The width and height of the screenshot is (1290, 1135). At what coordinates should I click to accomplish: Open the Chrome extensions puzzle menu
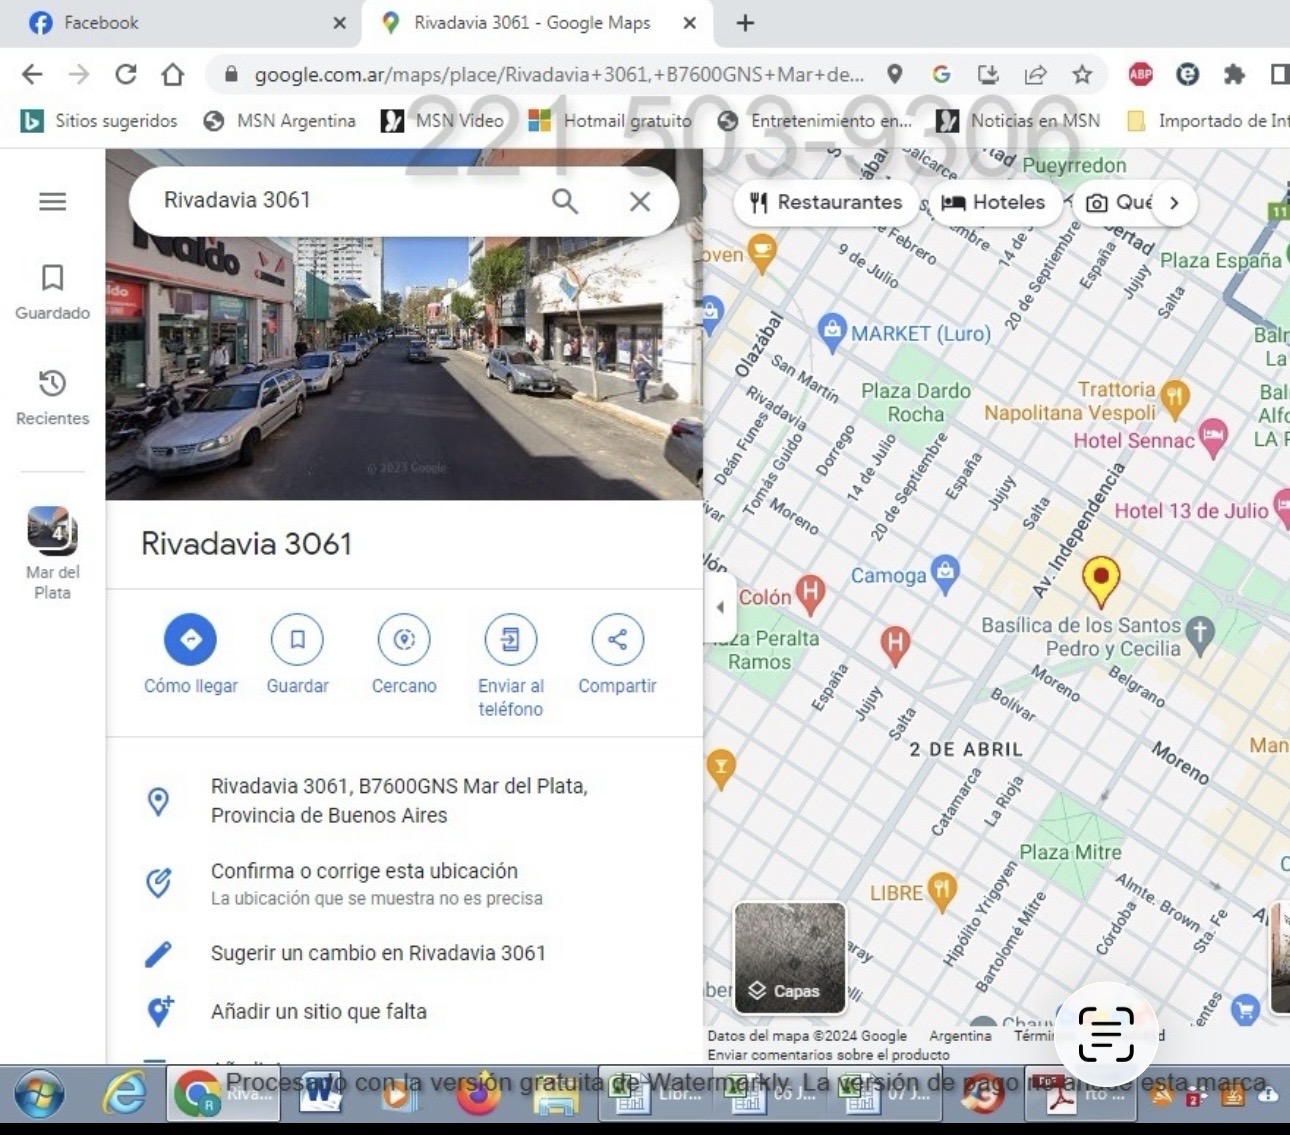click(1234, 74)
